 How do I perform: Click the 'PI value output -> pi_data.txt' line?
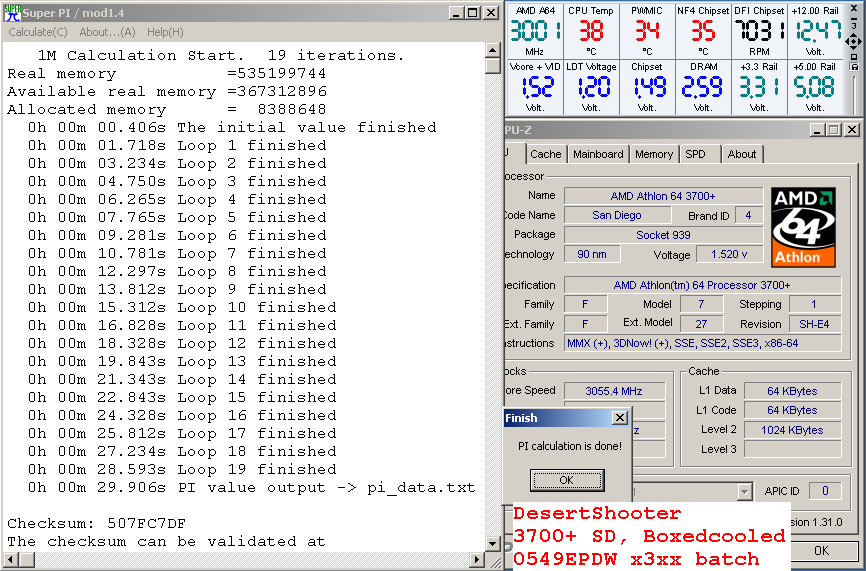point(252,488)
